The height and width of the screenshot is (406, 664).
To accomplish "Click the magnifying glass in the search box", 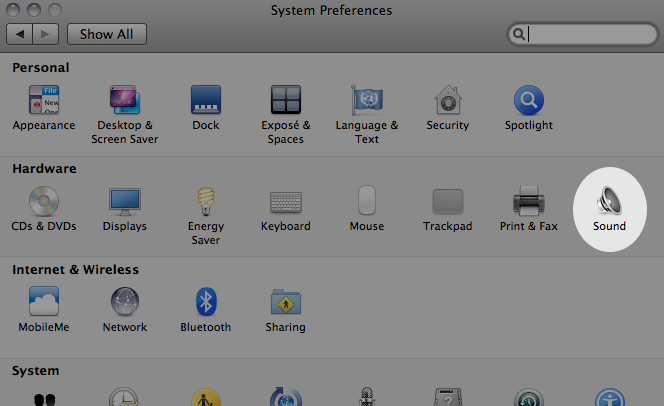I will tap(519, 34).
